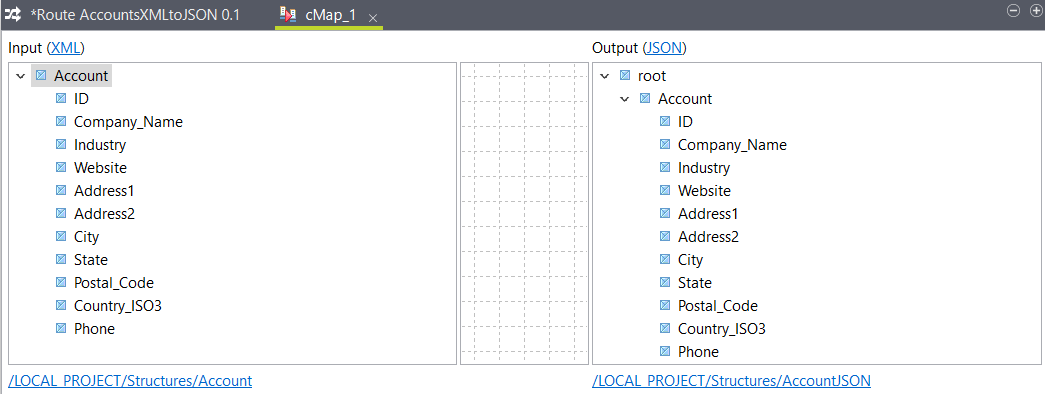
Task: Click the icon of the input Industry element
Action: 61,144
